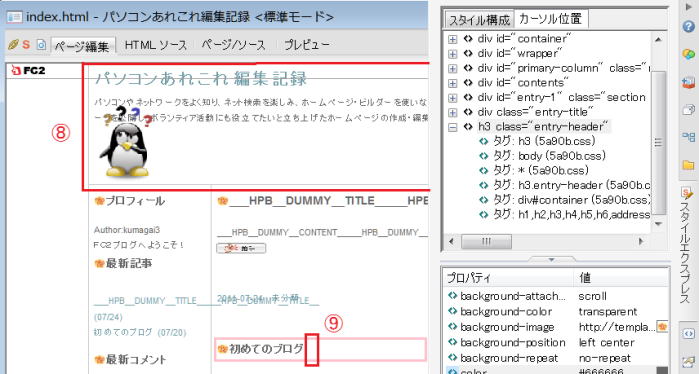699x374 pixels.
Task: Click the icon beside the プロフィール heading
Action: [x=99, y=201]
